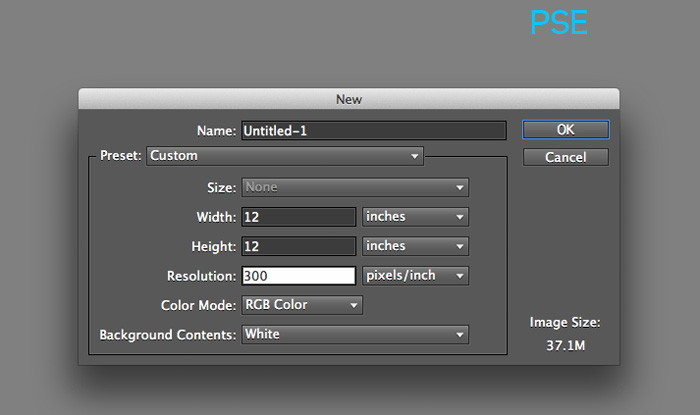700x415 pixels.
Task: Open the pixels/inch resolution units dropdown
Action: click(415, 276)
